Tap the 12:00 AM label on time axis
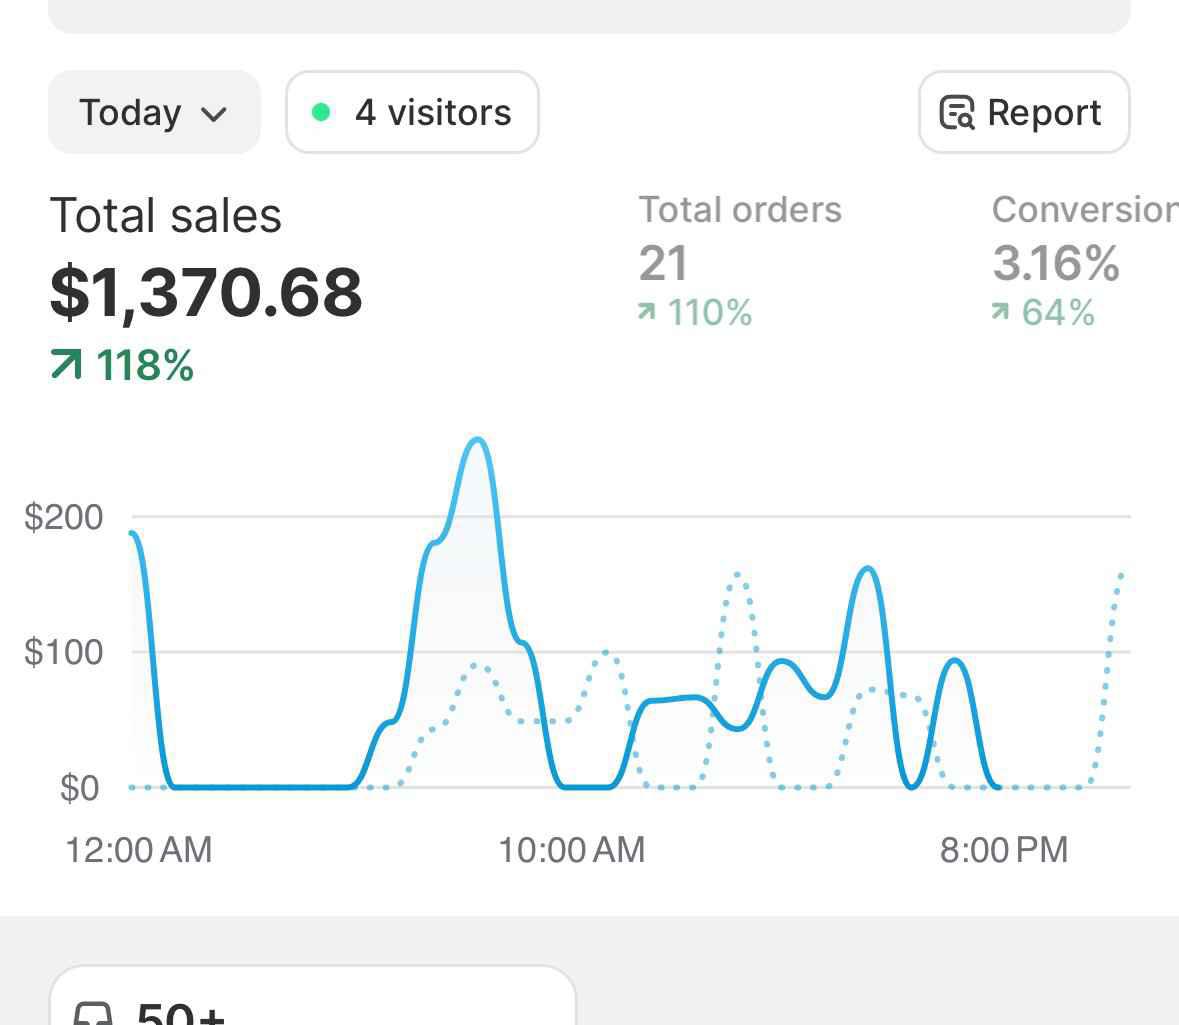This screenshot has height=1025, width=1179. [x=138, y=850]
